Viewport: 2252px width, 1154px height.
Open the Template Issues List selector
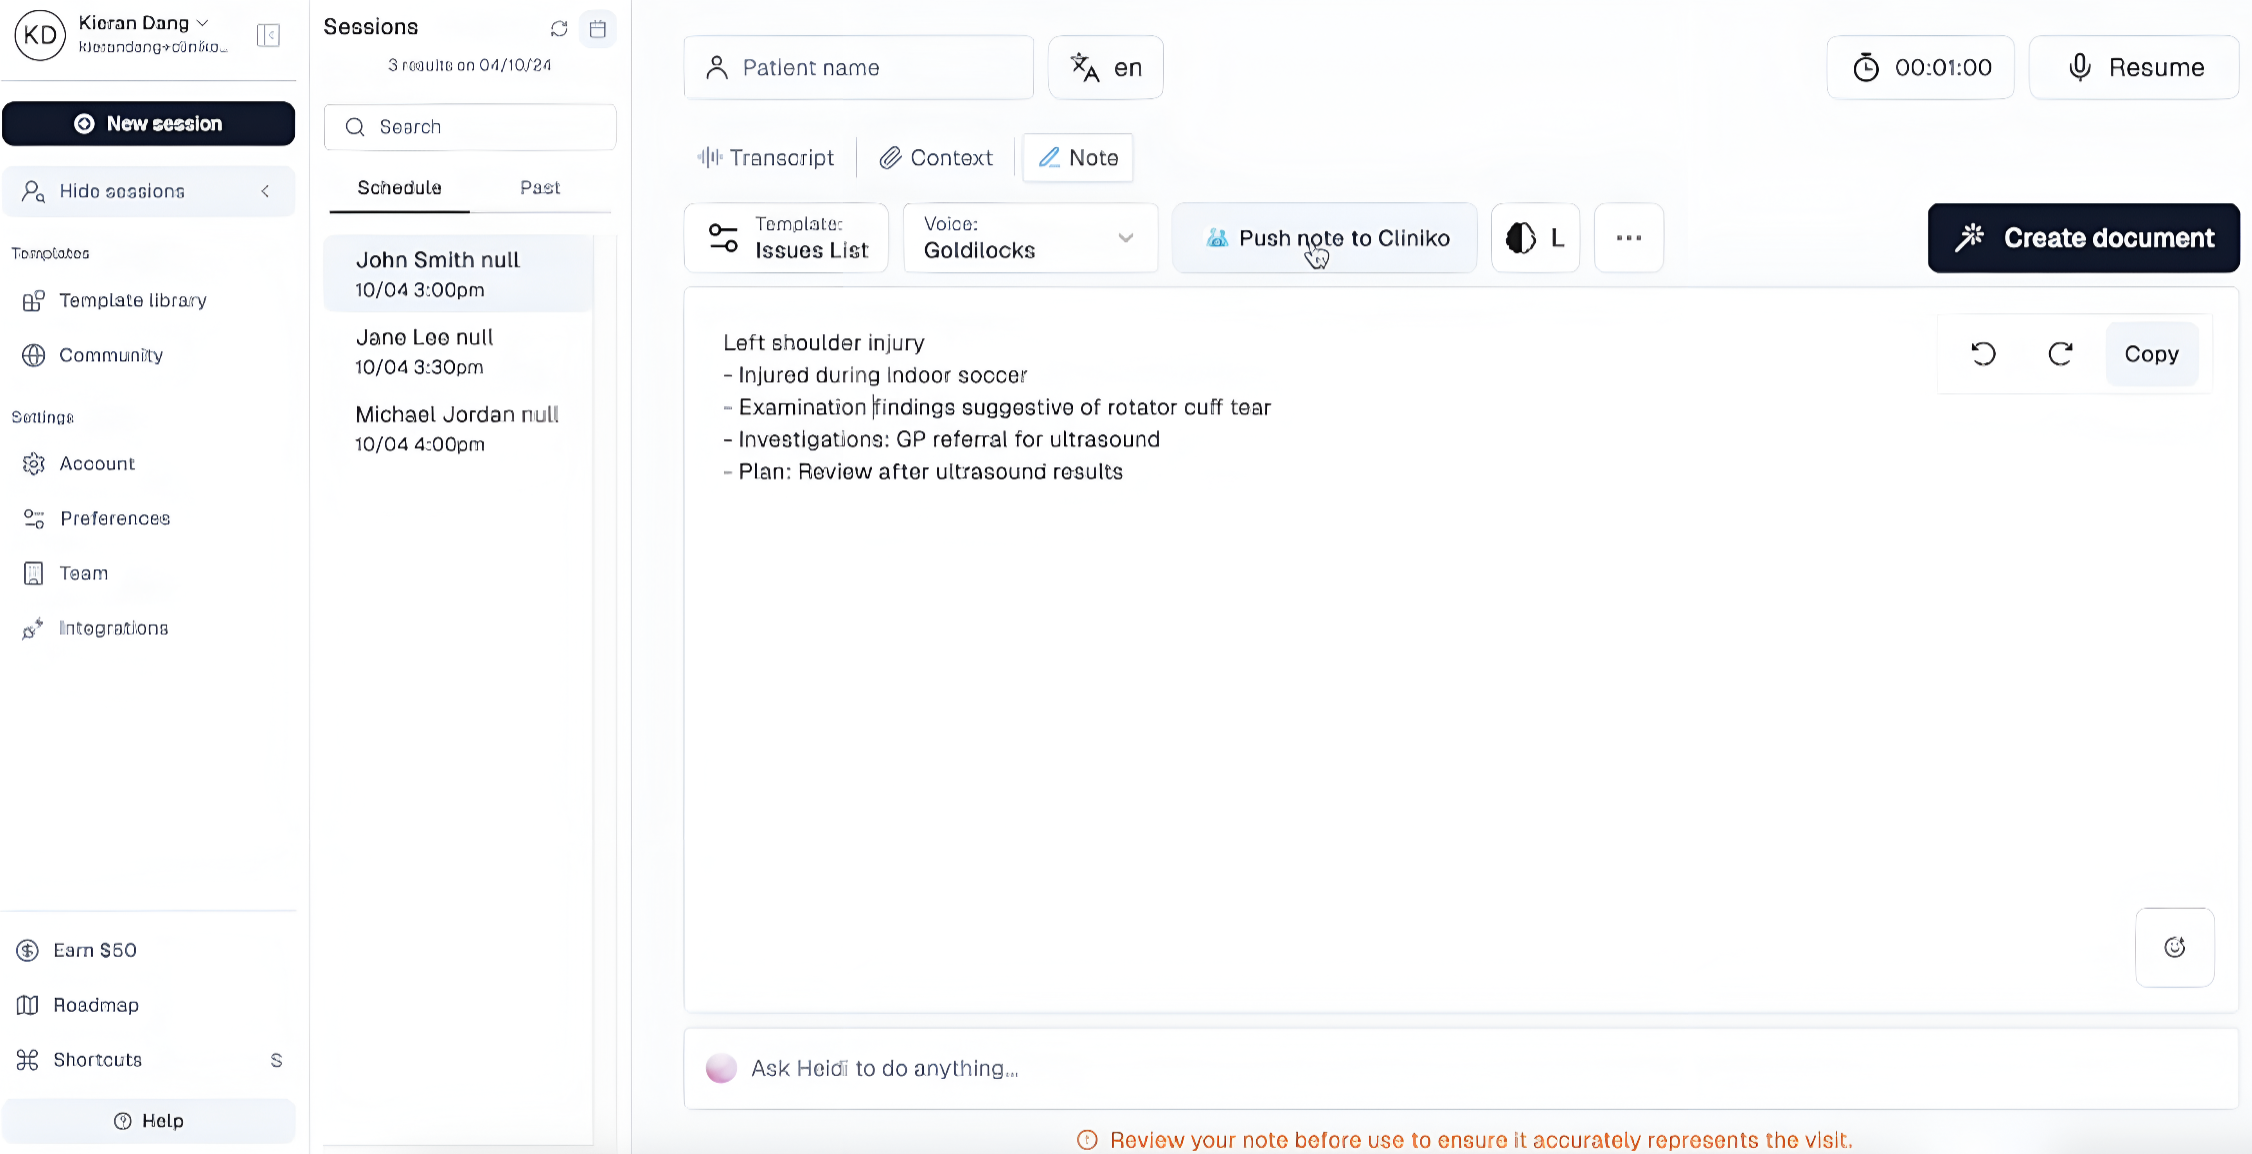(x=786, y=238)
